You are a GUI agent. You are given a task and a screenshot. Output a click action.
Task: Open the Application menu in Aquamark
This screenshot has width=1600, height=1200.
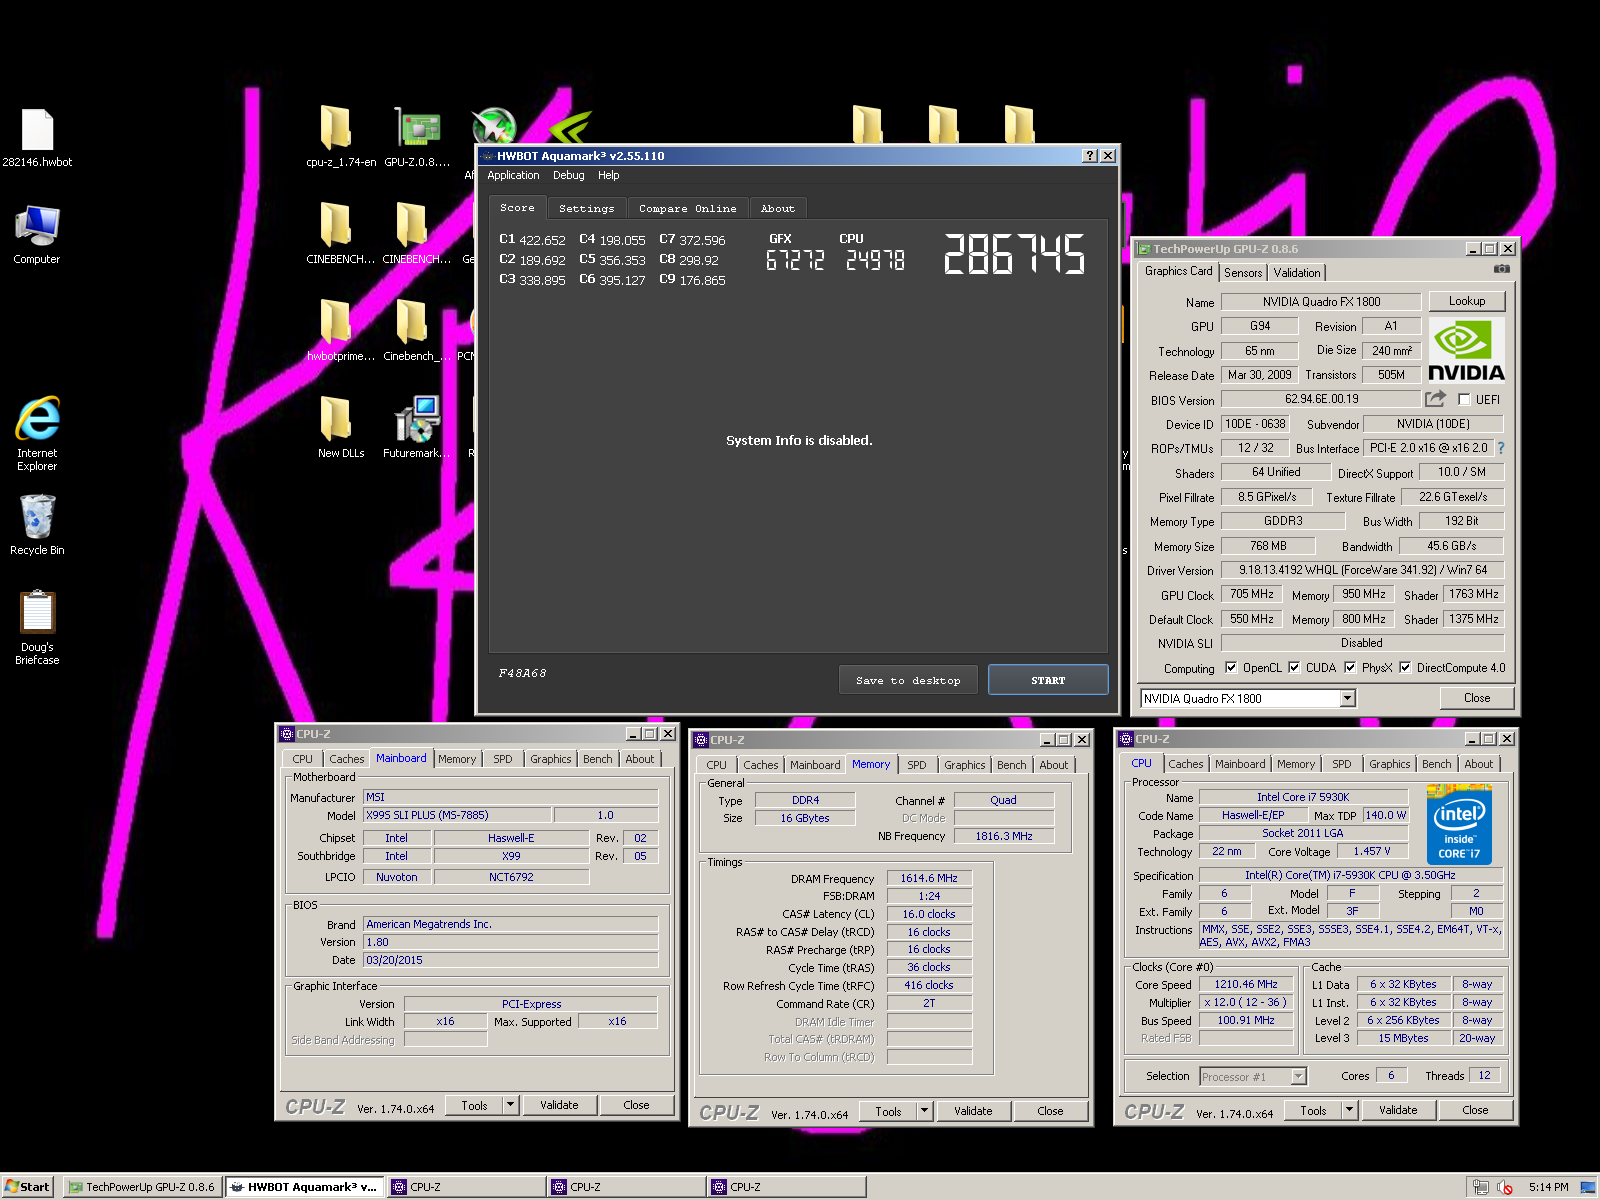(513, 175)
